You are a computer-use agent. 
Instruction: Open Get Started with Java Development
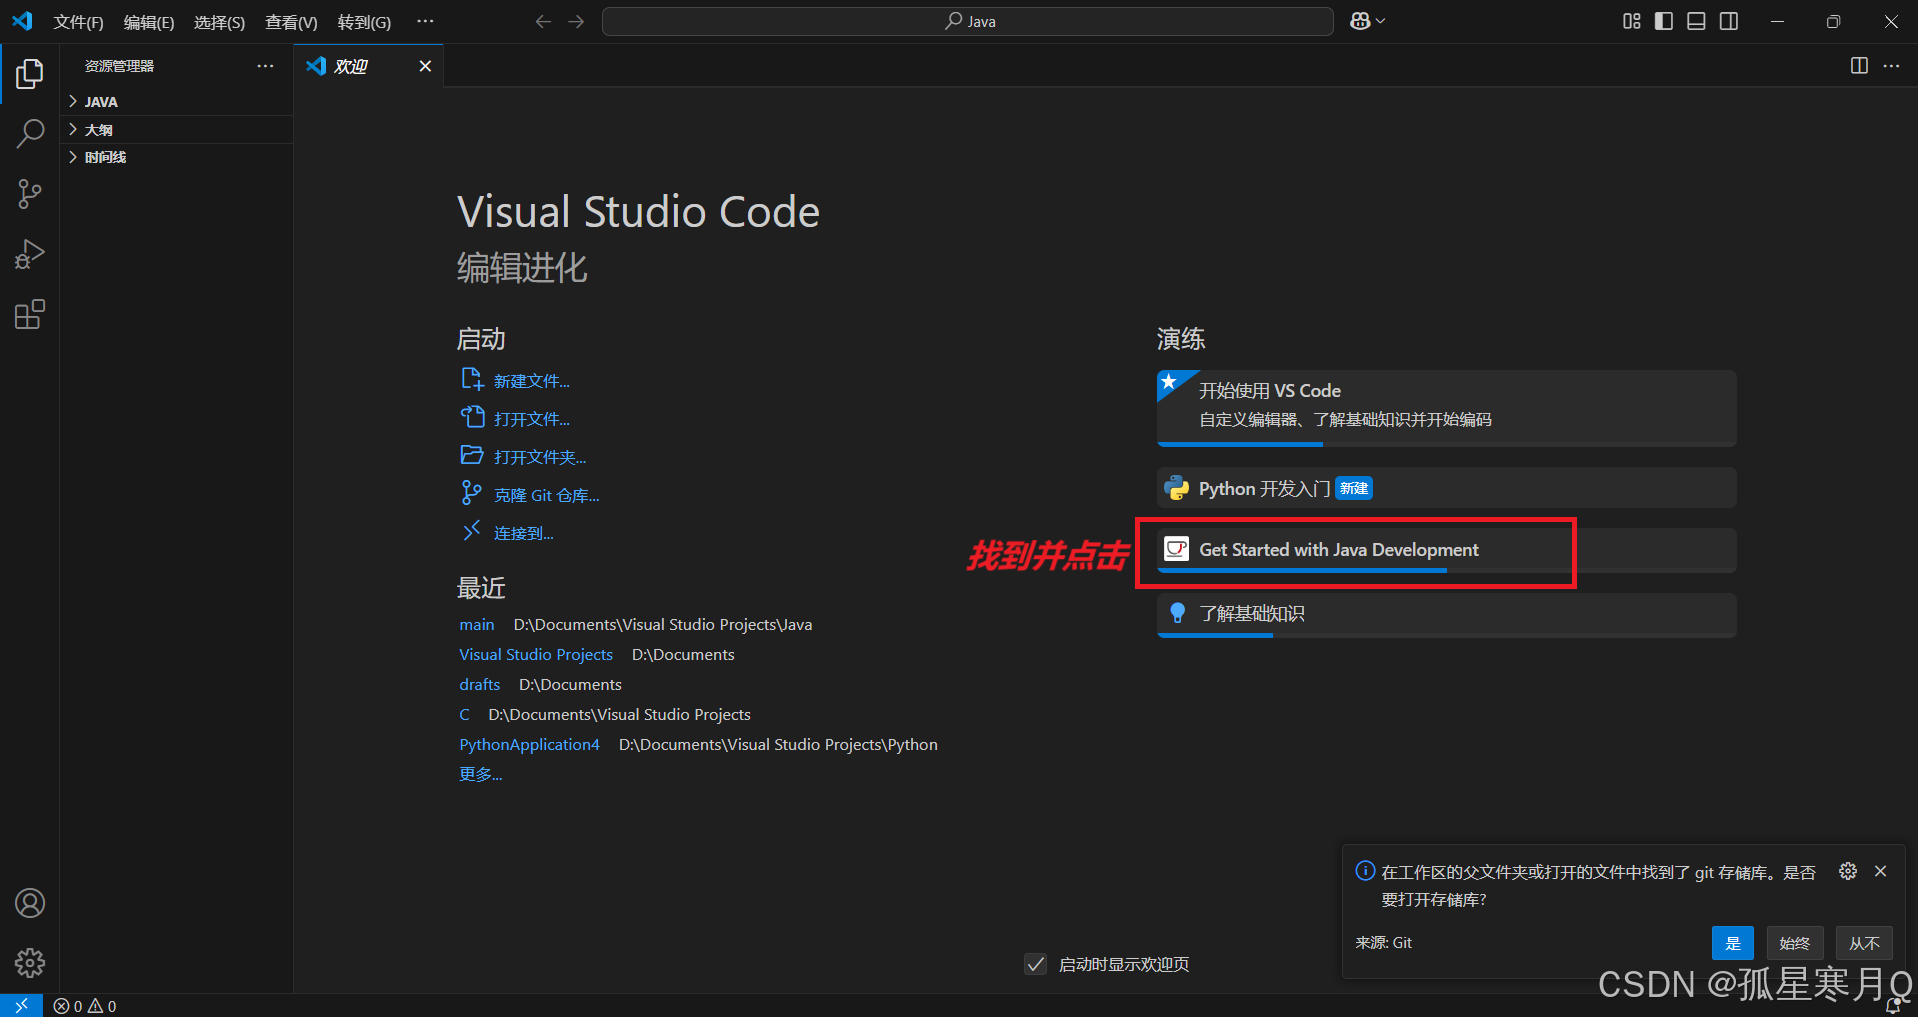1446,550
